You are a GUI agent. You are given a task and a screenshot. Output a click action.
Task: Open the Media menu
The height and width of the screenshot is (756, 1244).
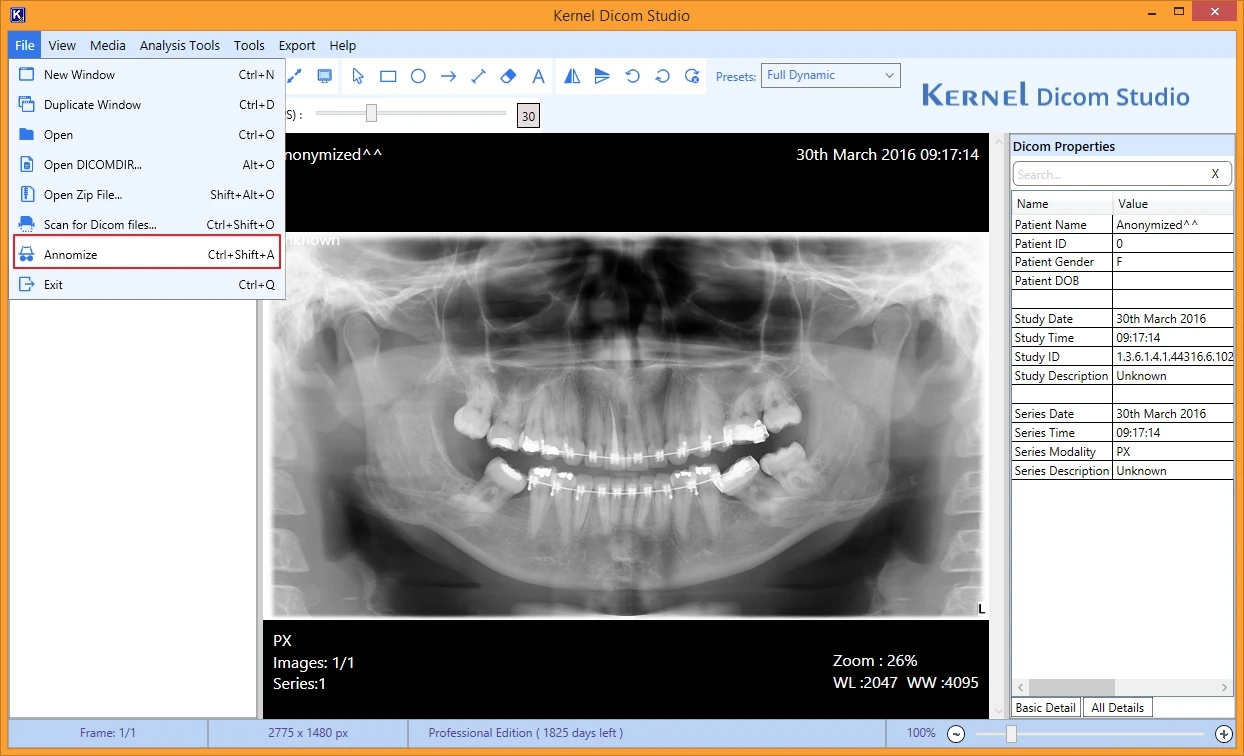point(108,46)
